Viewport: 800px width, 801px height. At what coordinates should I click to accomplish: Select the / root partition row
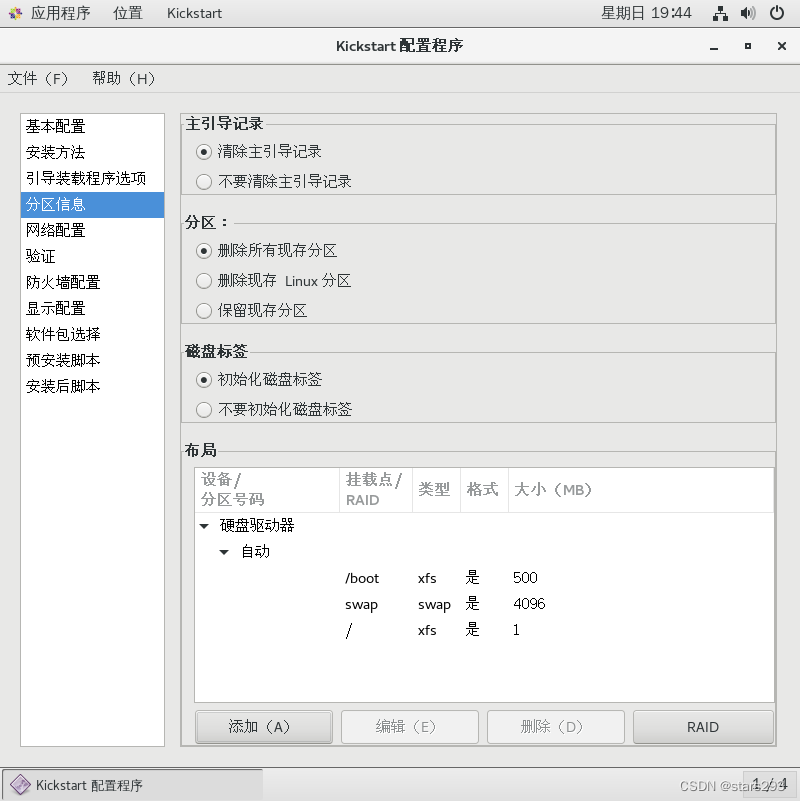[484, 630]
